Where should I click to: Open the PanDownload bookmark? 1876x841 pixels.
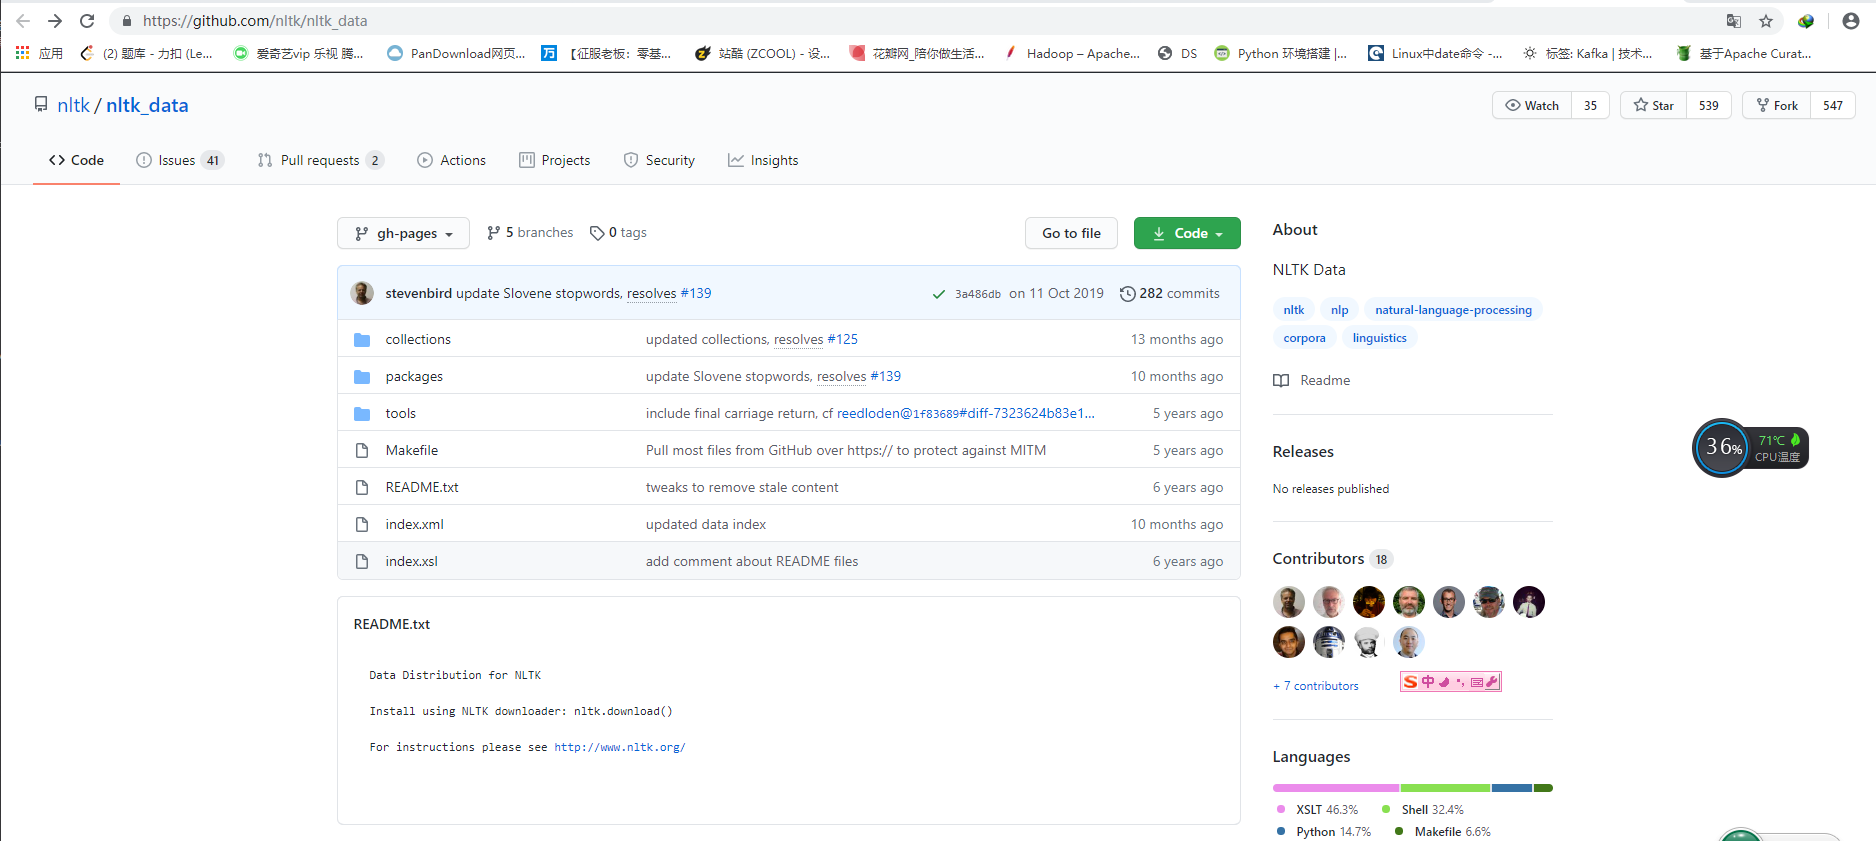tap(456, 53)
